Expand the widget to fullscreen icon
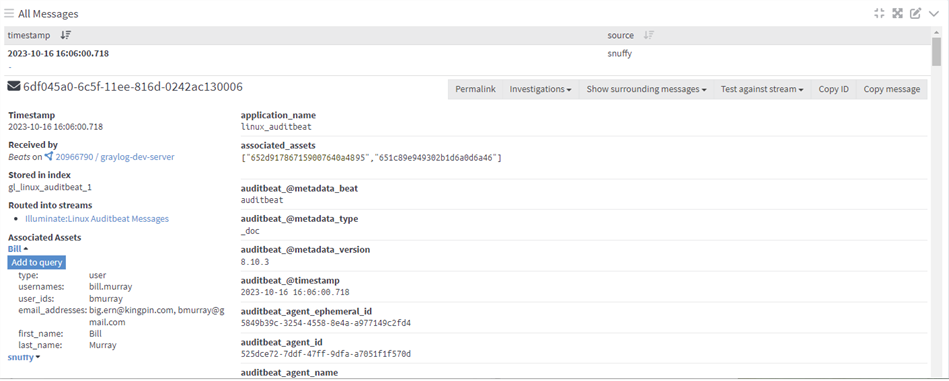 [x=898, y=13]
